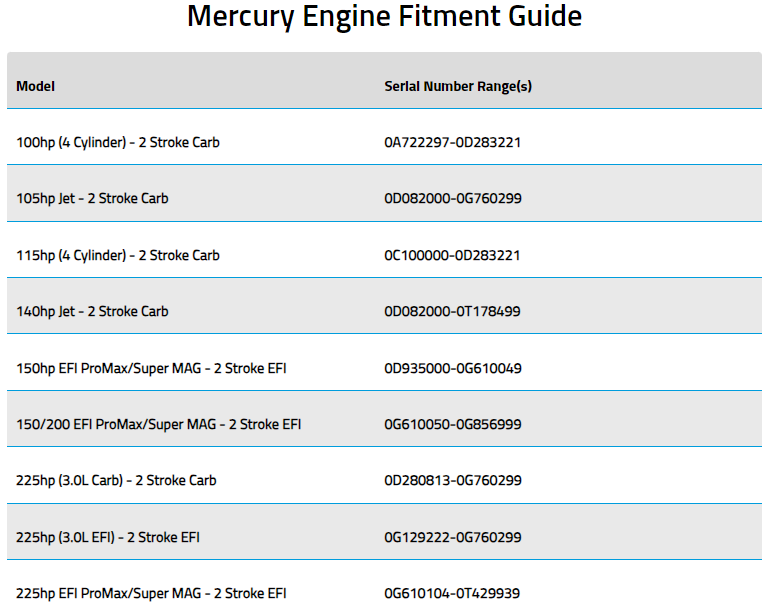Select the 225hp (3.0L EFI) 2 Stroke EFI row
The width and height of the screenshot is (766, 606).
click(x=384, y=532)
